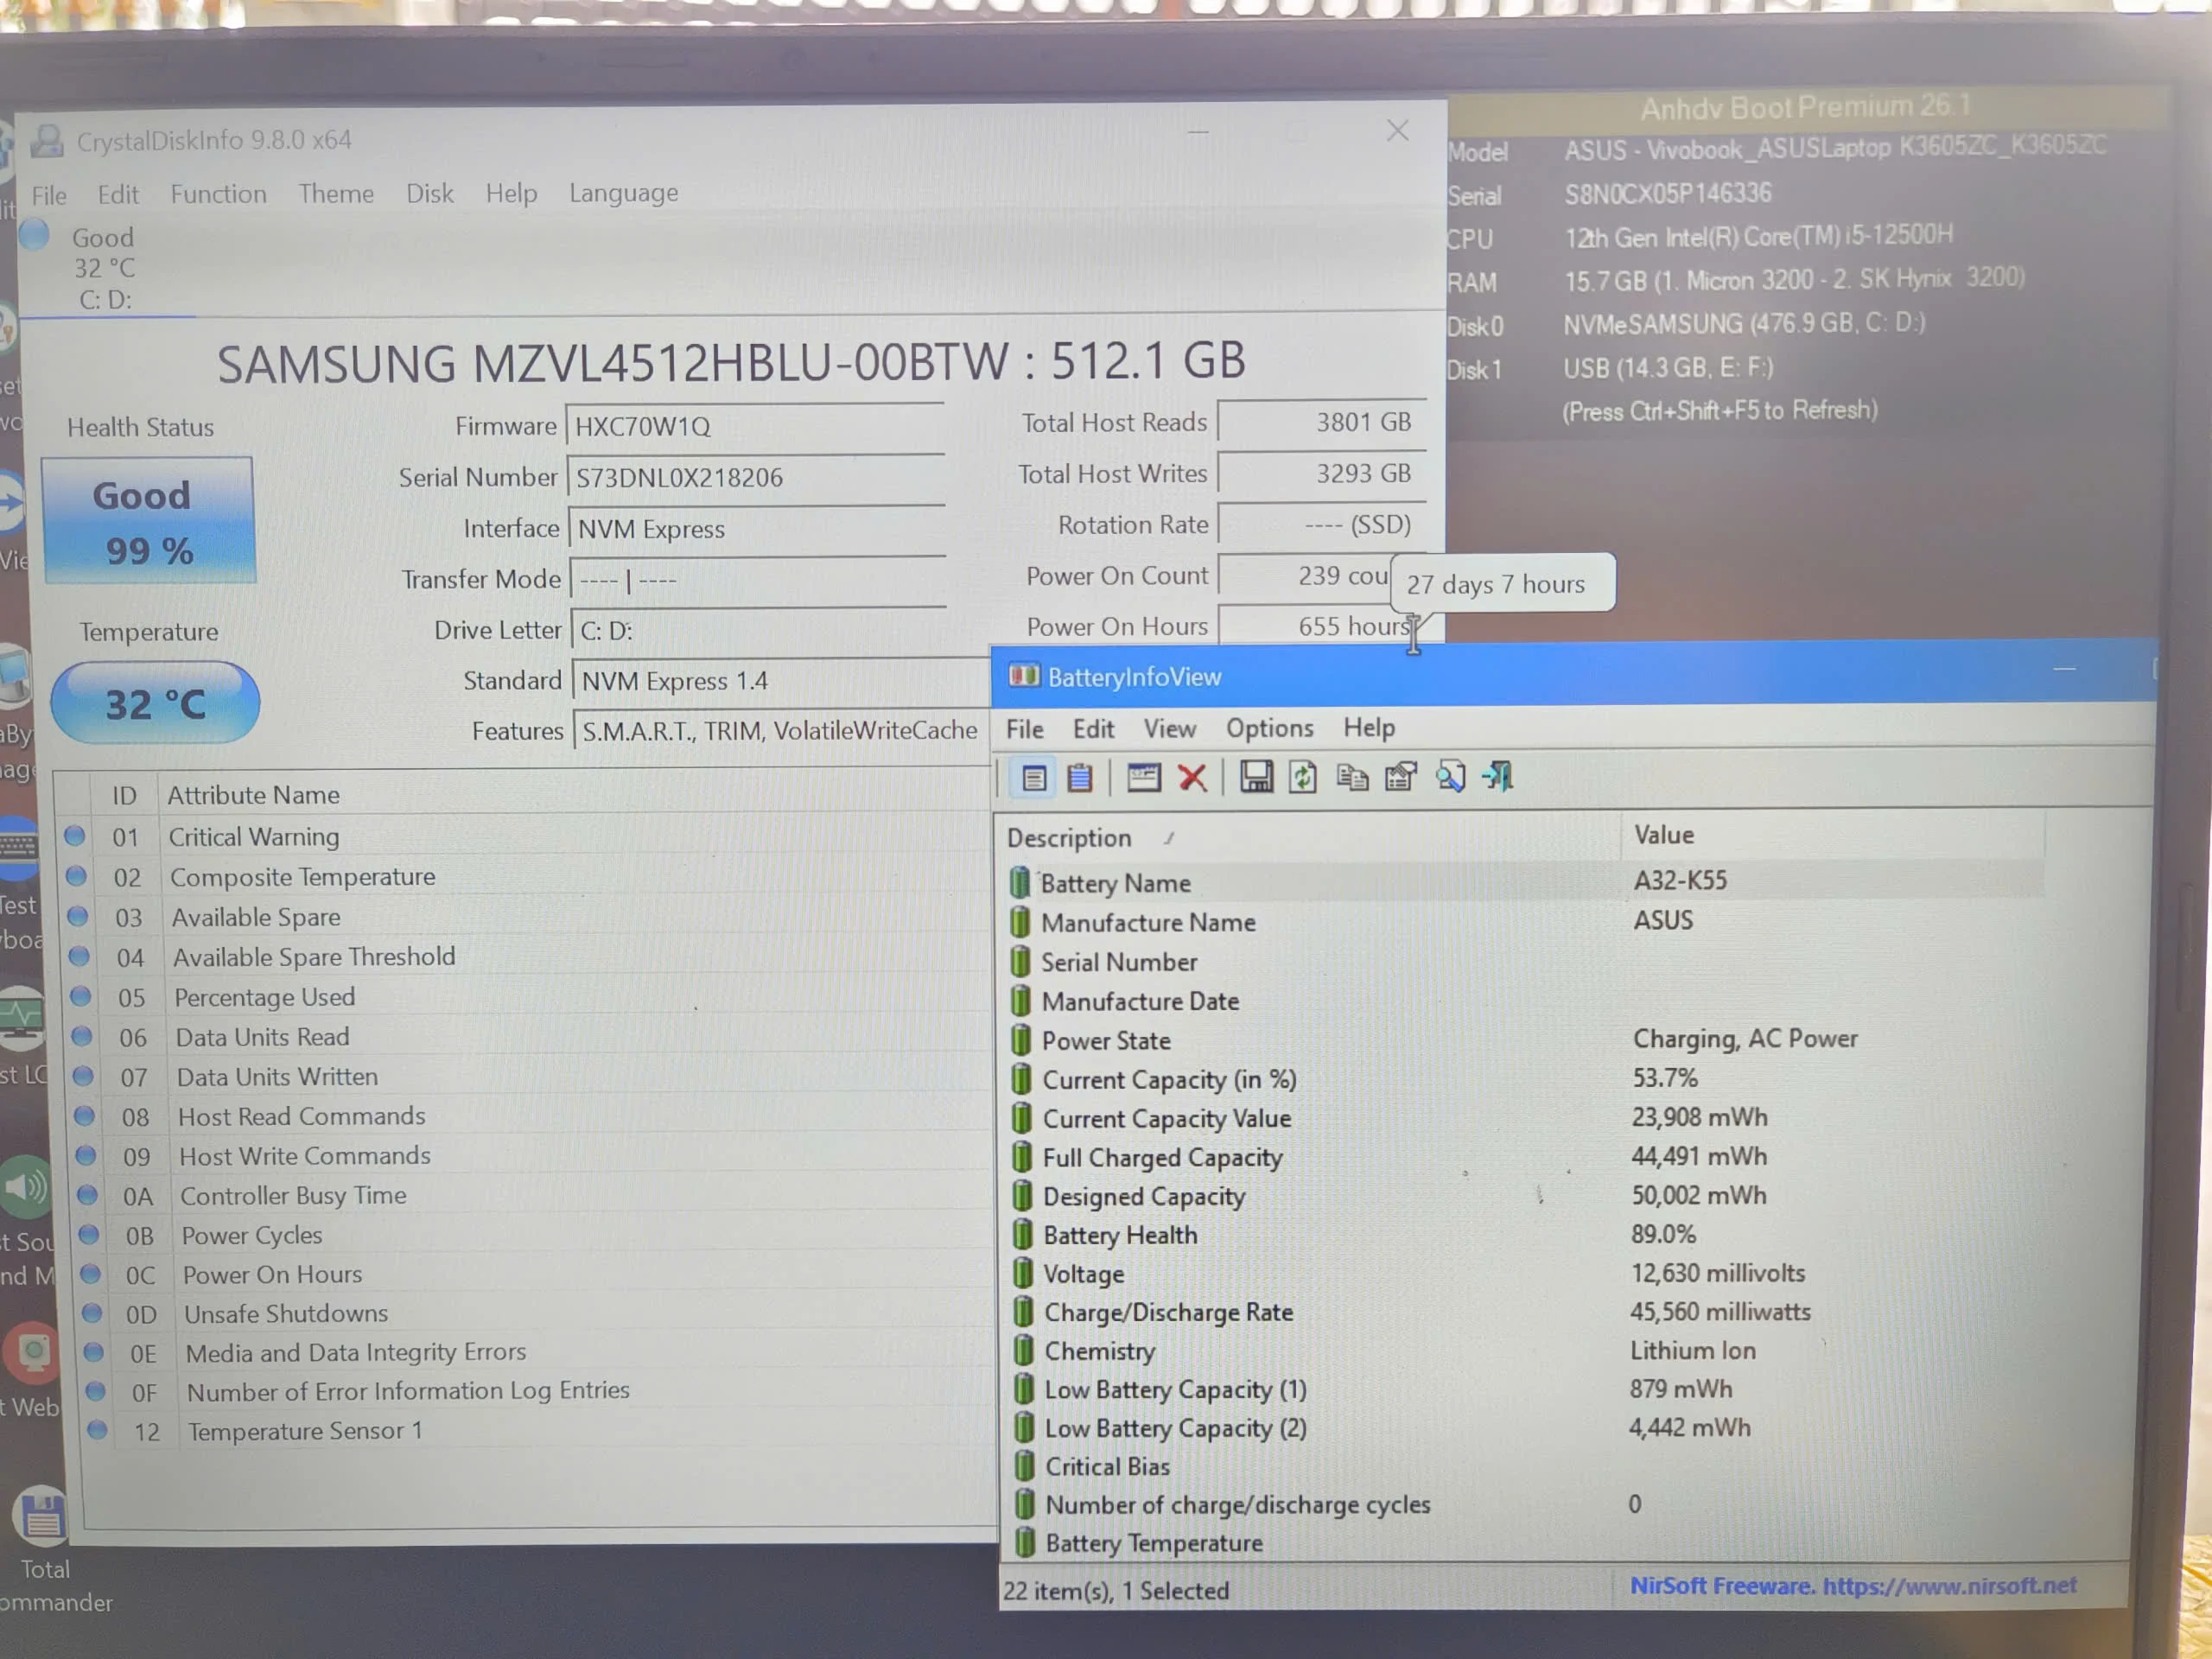Image resolution: width=2212 pixels, height=1659 pixels.
Task: Open the File menu in CrystalDiskInfo
Action: coord(49,195)
